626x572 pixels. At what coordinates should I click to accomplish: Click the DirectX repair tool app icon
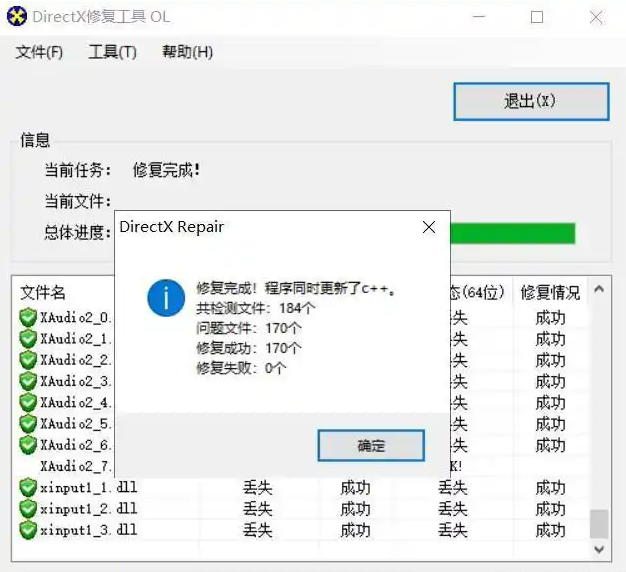click(x=17, y=17)
